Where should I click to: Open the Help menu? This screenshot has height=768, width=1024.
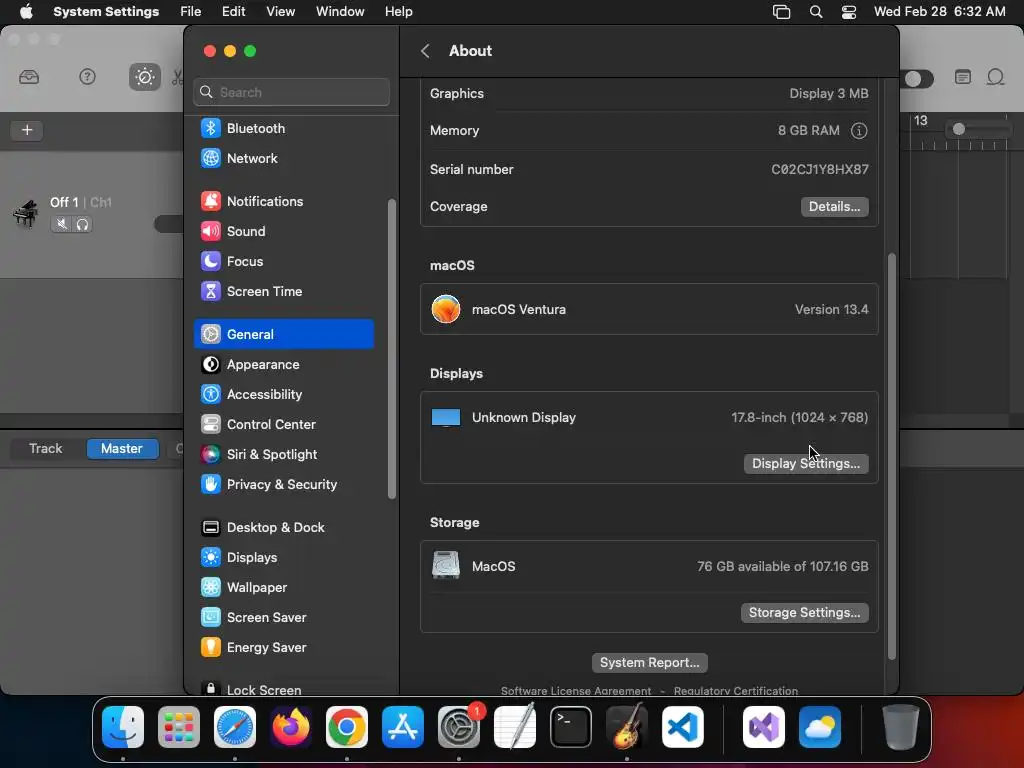tap(398, 12)
